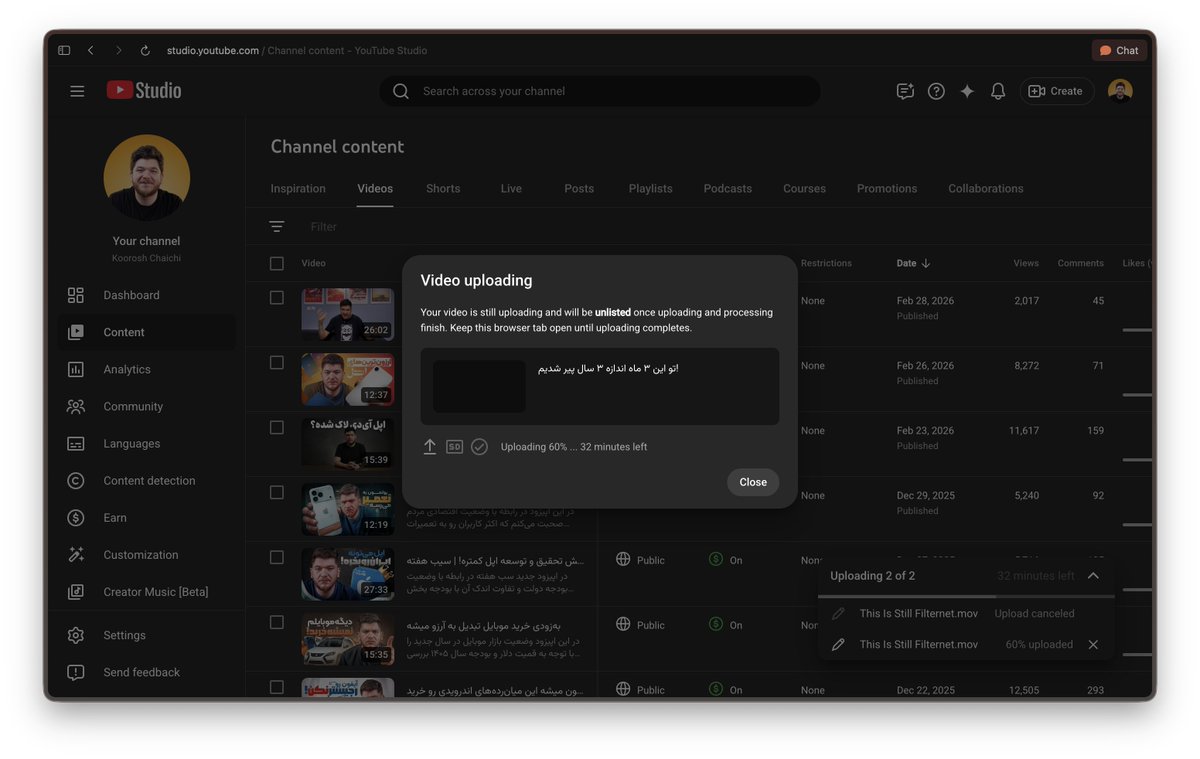The width and height of the screenshot is (1200, 759).
Task: Open the feedback comment icon in header
Action: tap(905, 91)
